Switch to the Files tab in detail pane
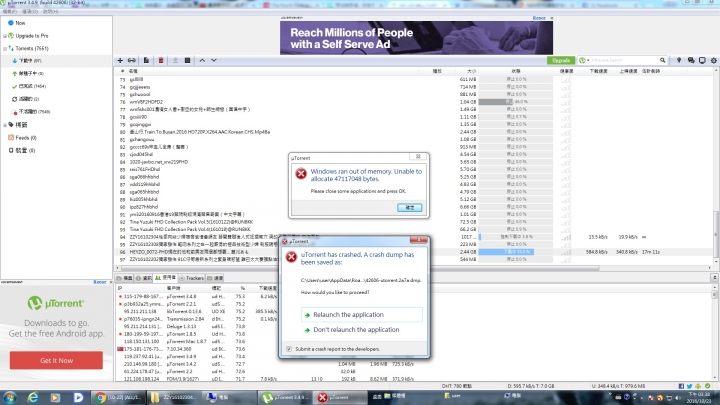The width and height of the screenshot is (720, 405). click(124, 278)
